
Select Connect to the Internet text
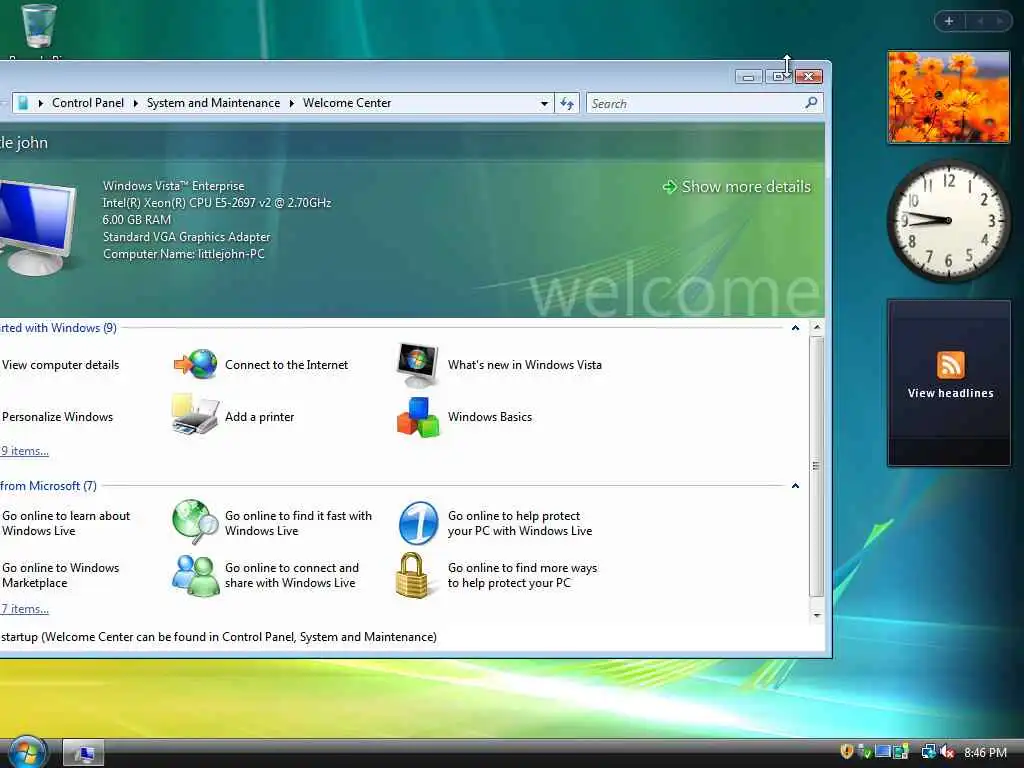[286, 364]
